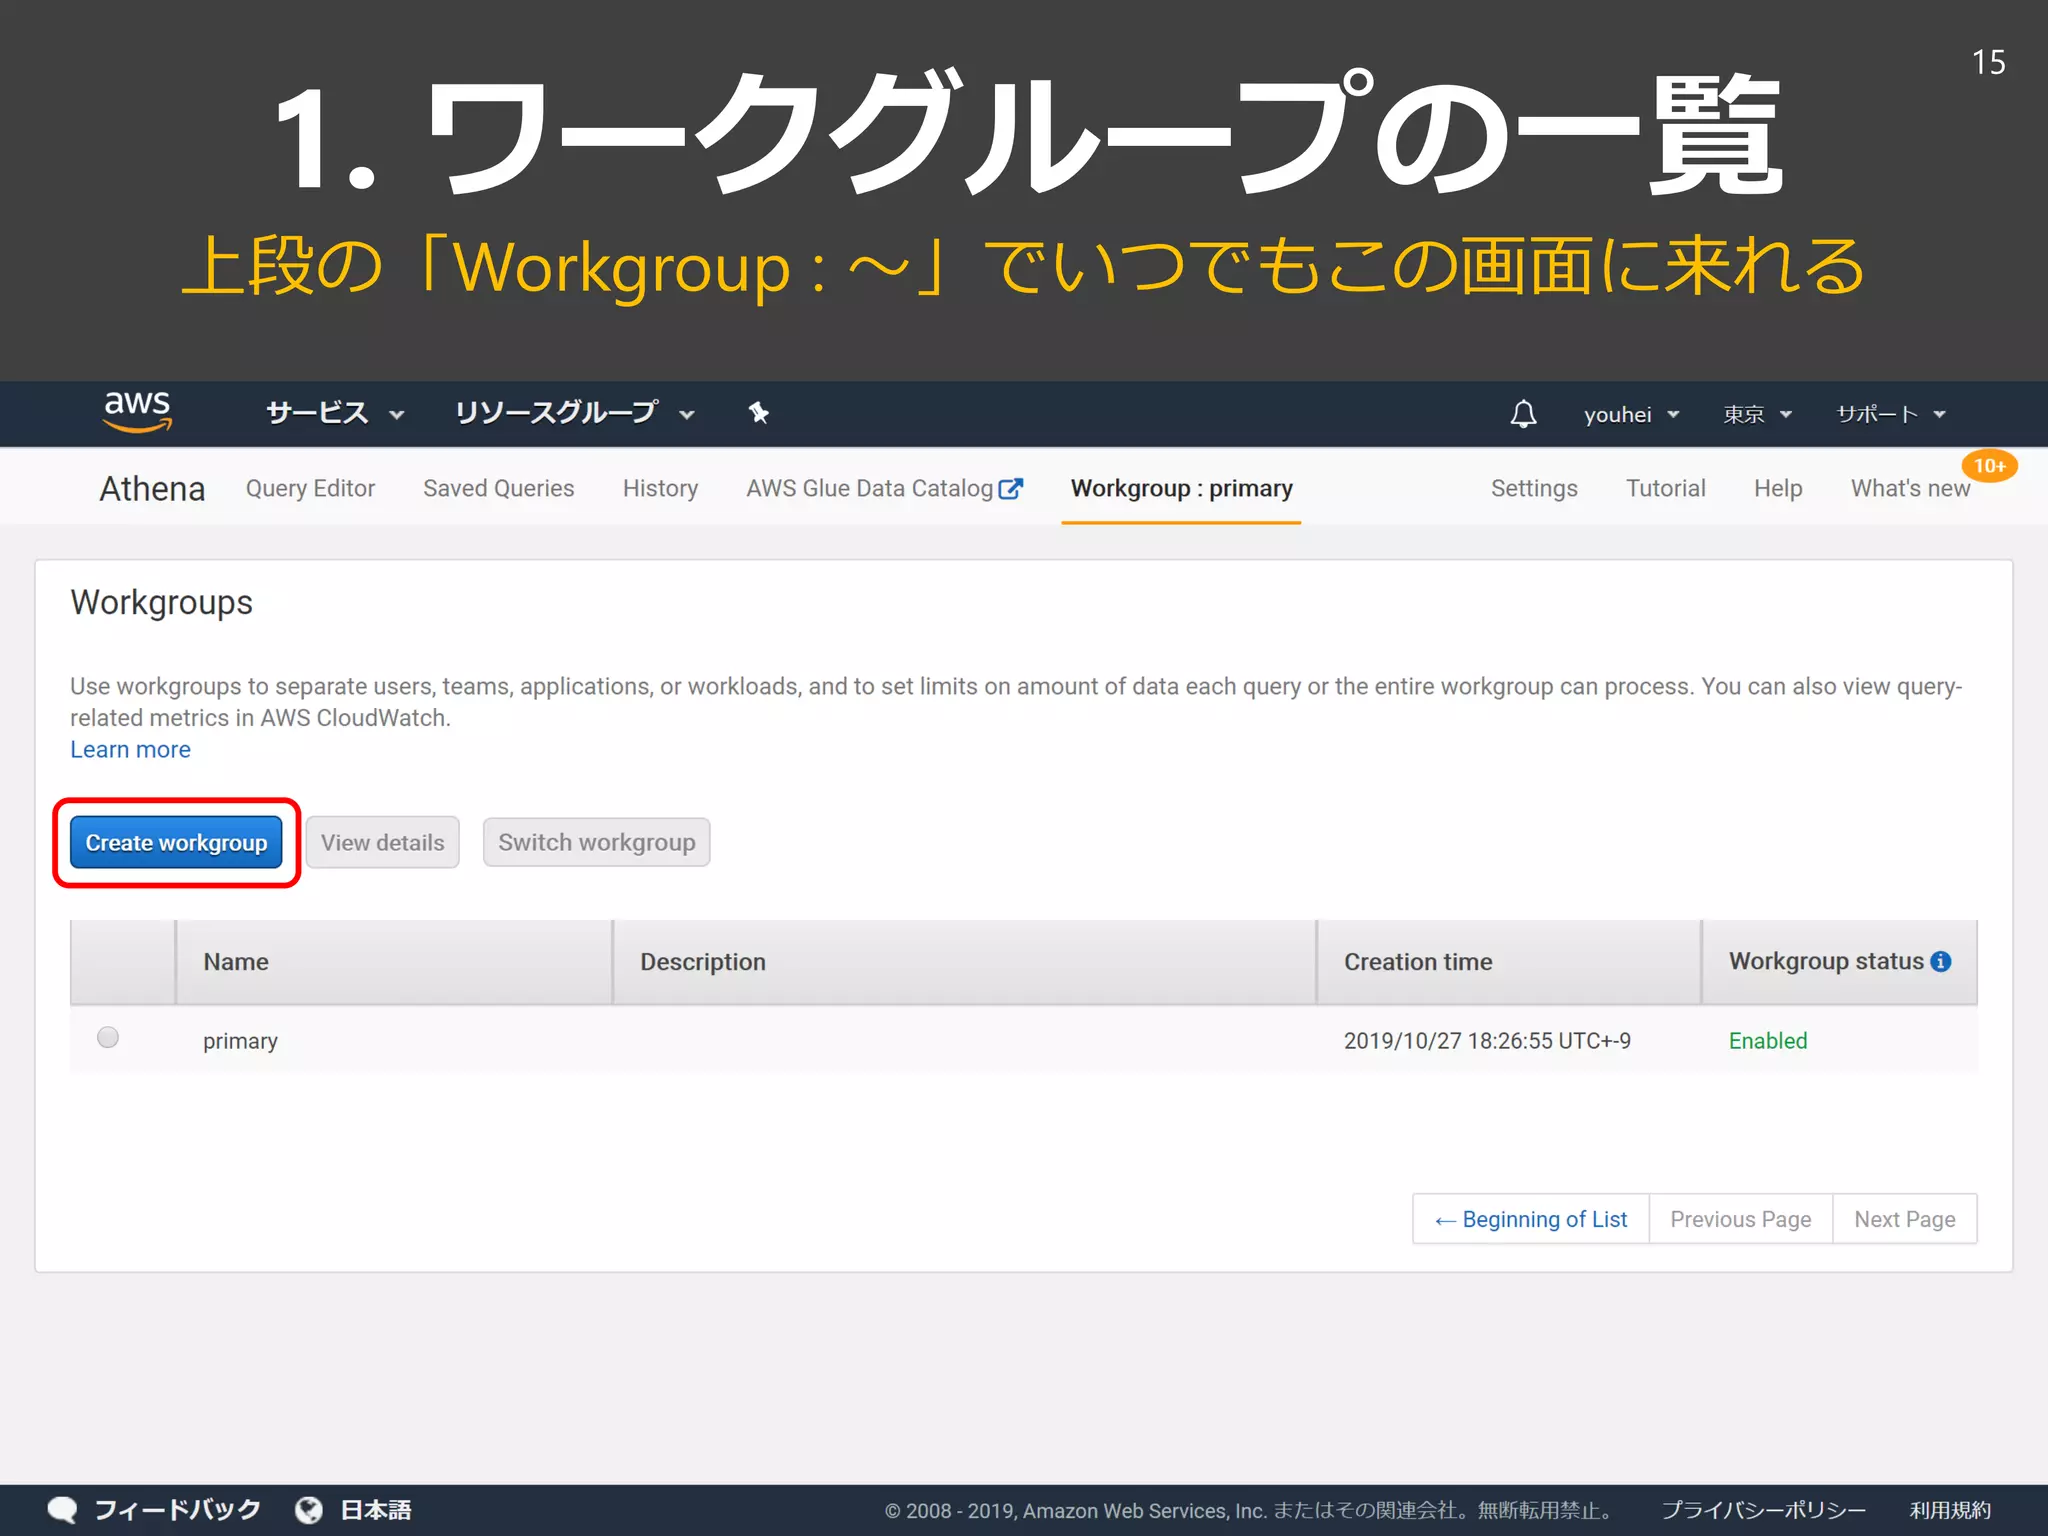This screenshot has width=2048, height=1536.
Task: Click the フィードバック footer link
Action: point(177,1510)
